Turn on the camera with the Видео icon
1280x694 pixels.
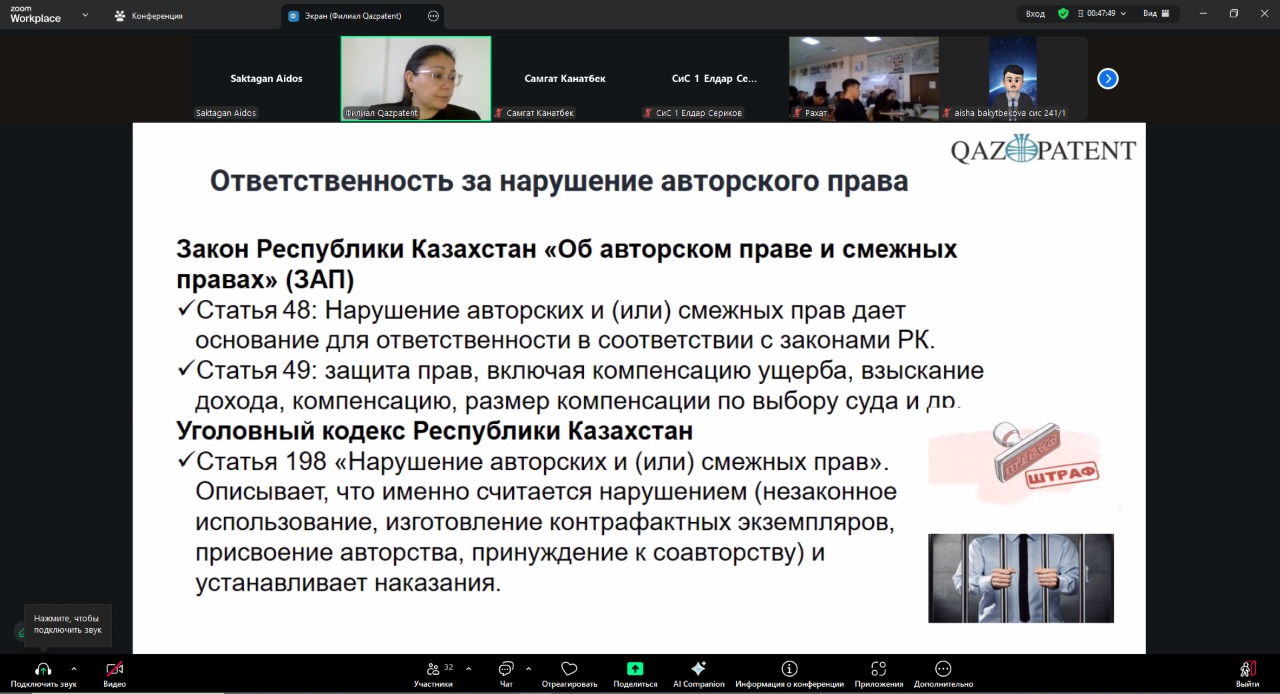pos(114,669)
